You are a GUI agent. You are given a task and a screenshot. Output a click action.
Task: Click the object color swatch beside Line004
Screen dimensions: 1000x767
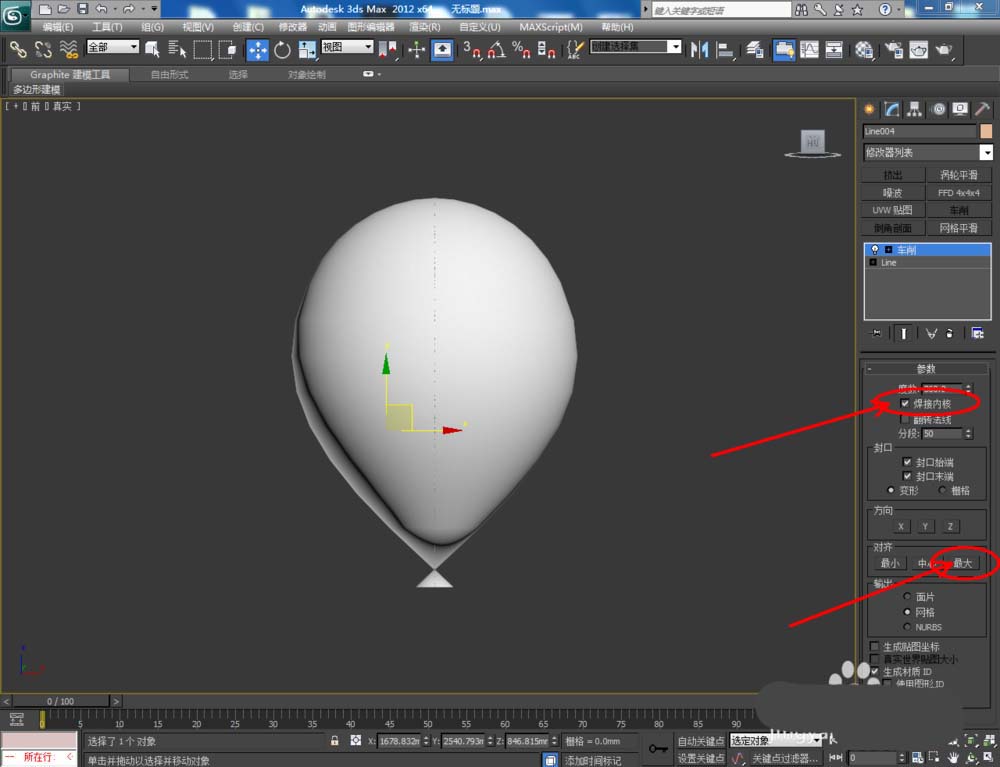[x=986, y=131]
